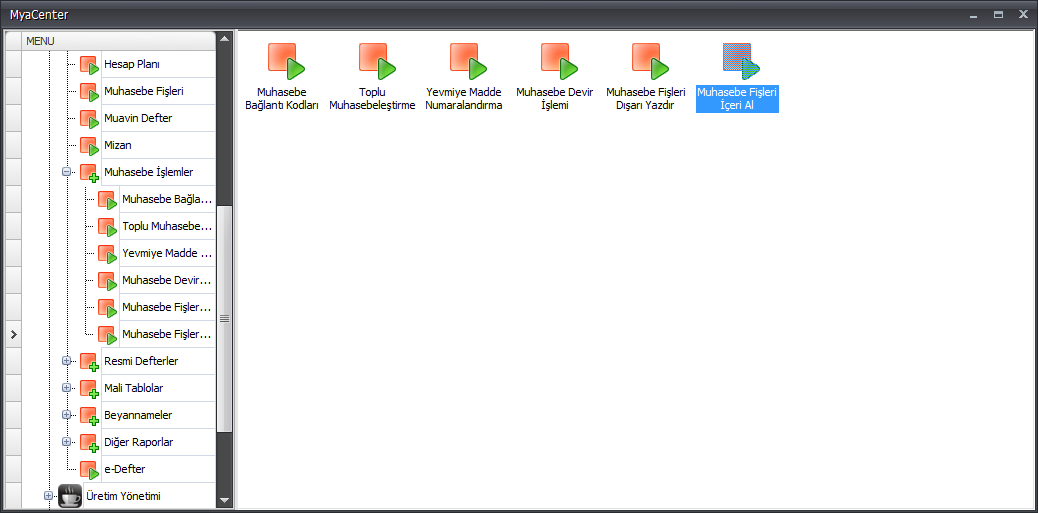Expand the Üretim Yönetimi node
This screenshot has height=513, width=1038.
48,495
